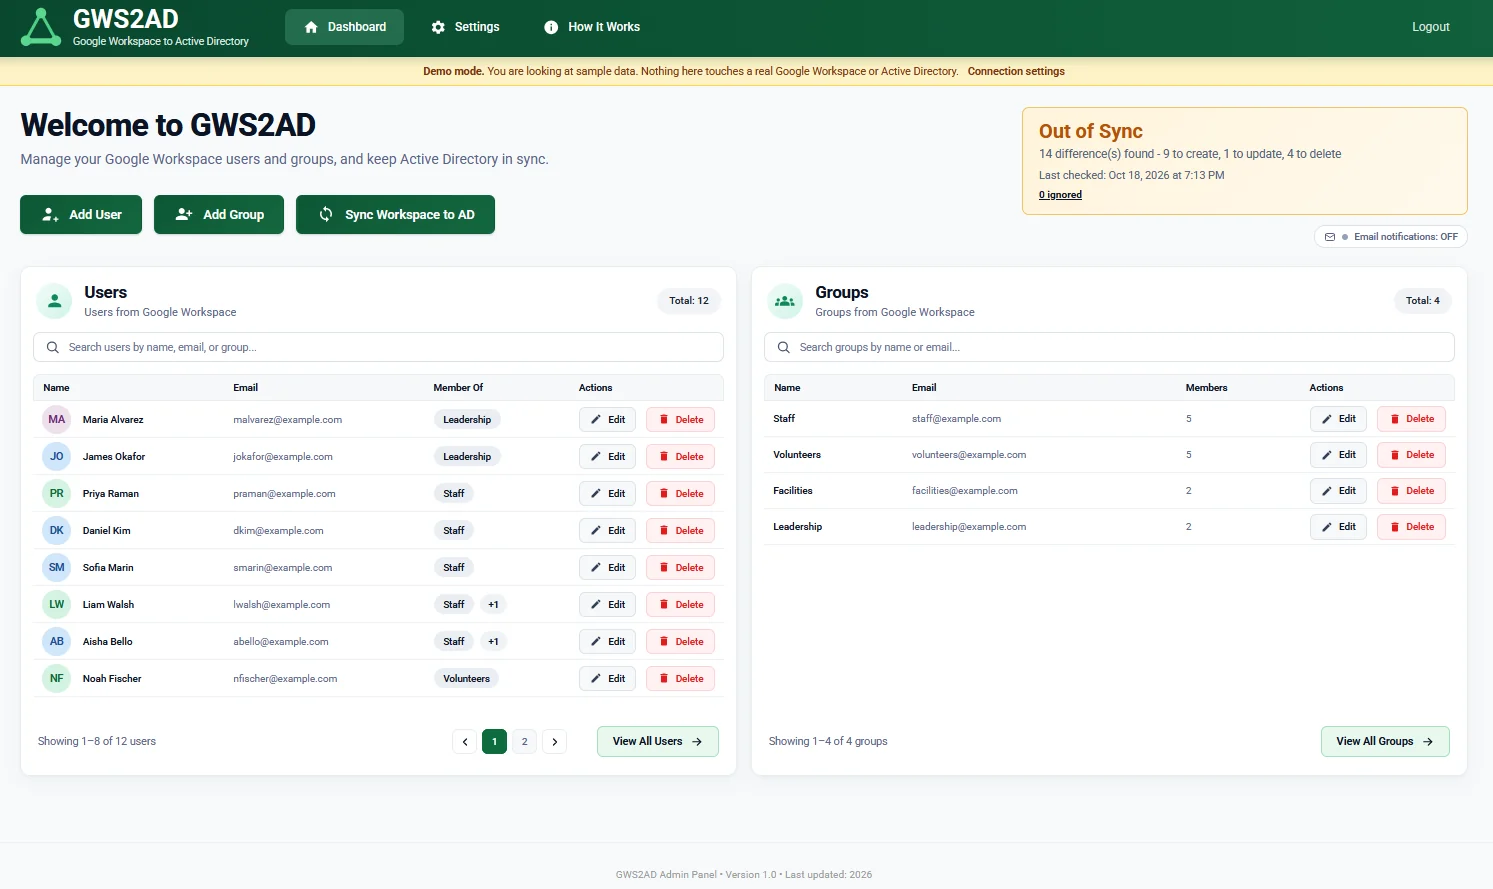
Task: Open Connection settings link in demo banner
Action: coord(1016,71)
